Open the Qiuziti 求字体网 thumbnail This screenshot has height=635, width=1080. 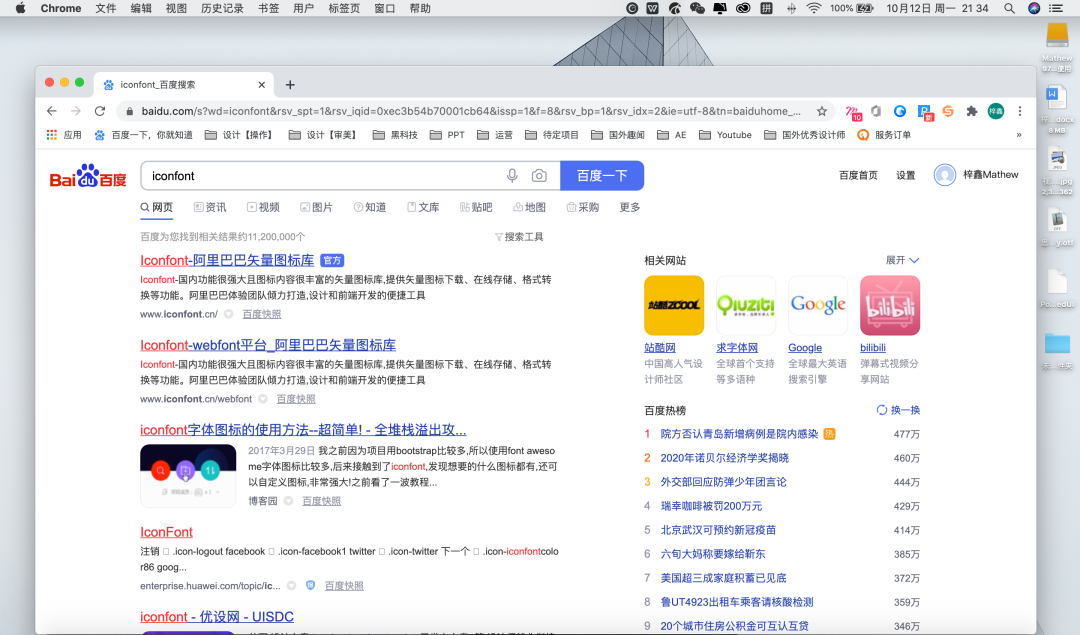[746, 305]
